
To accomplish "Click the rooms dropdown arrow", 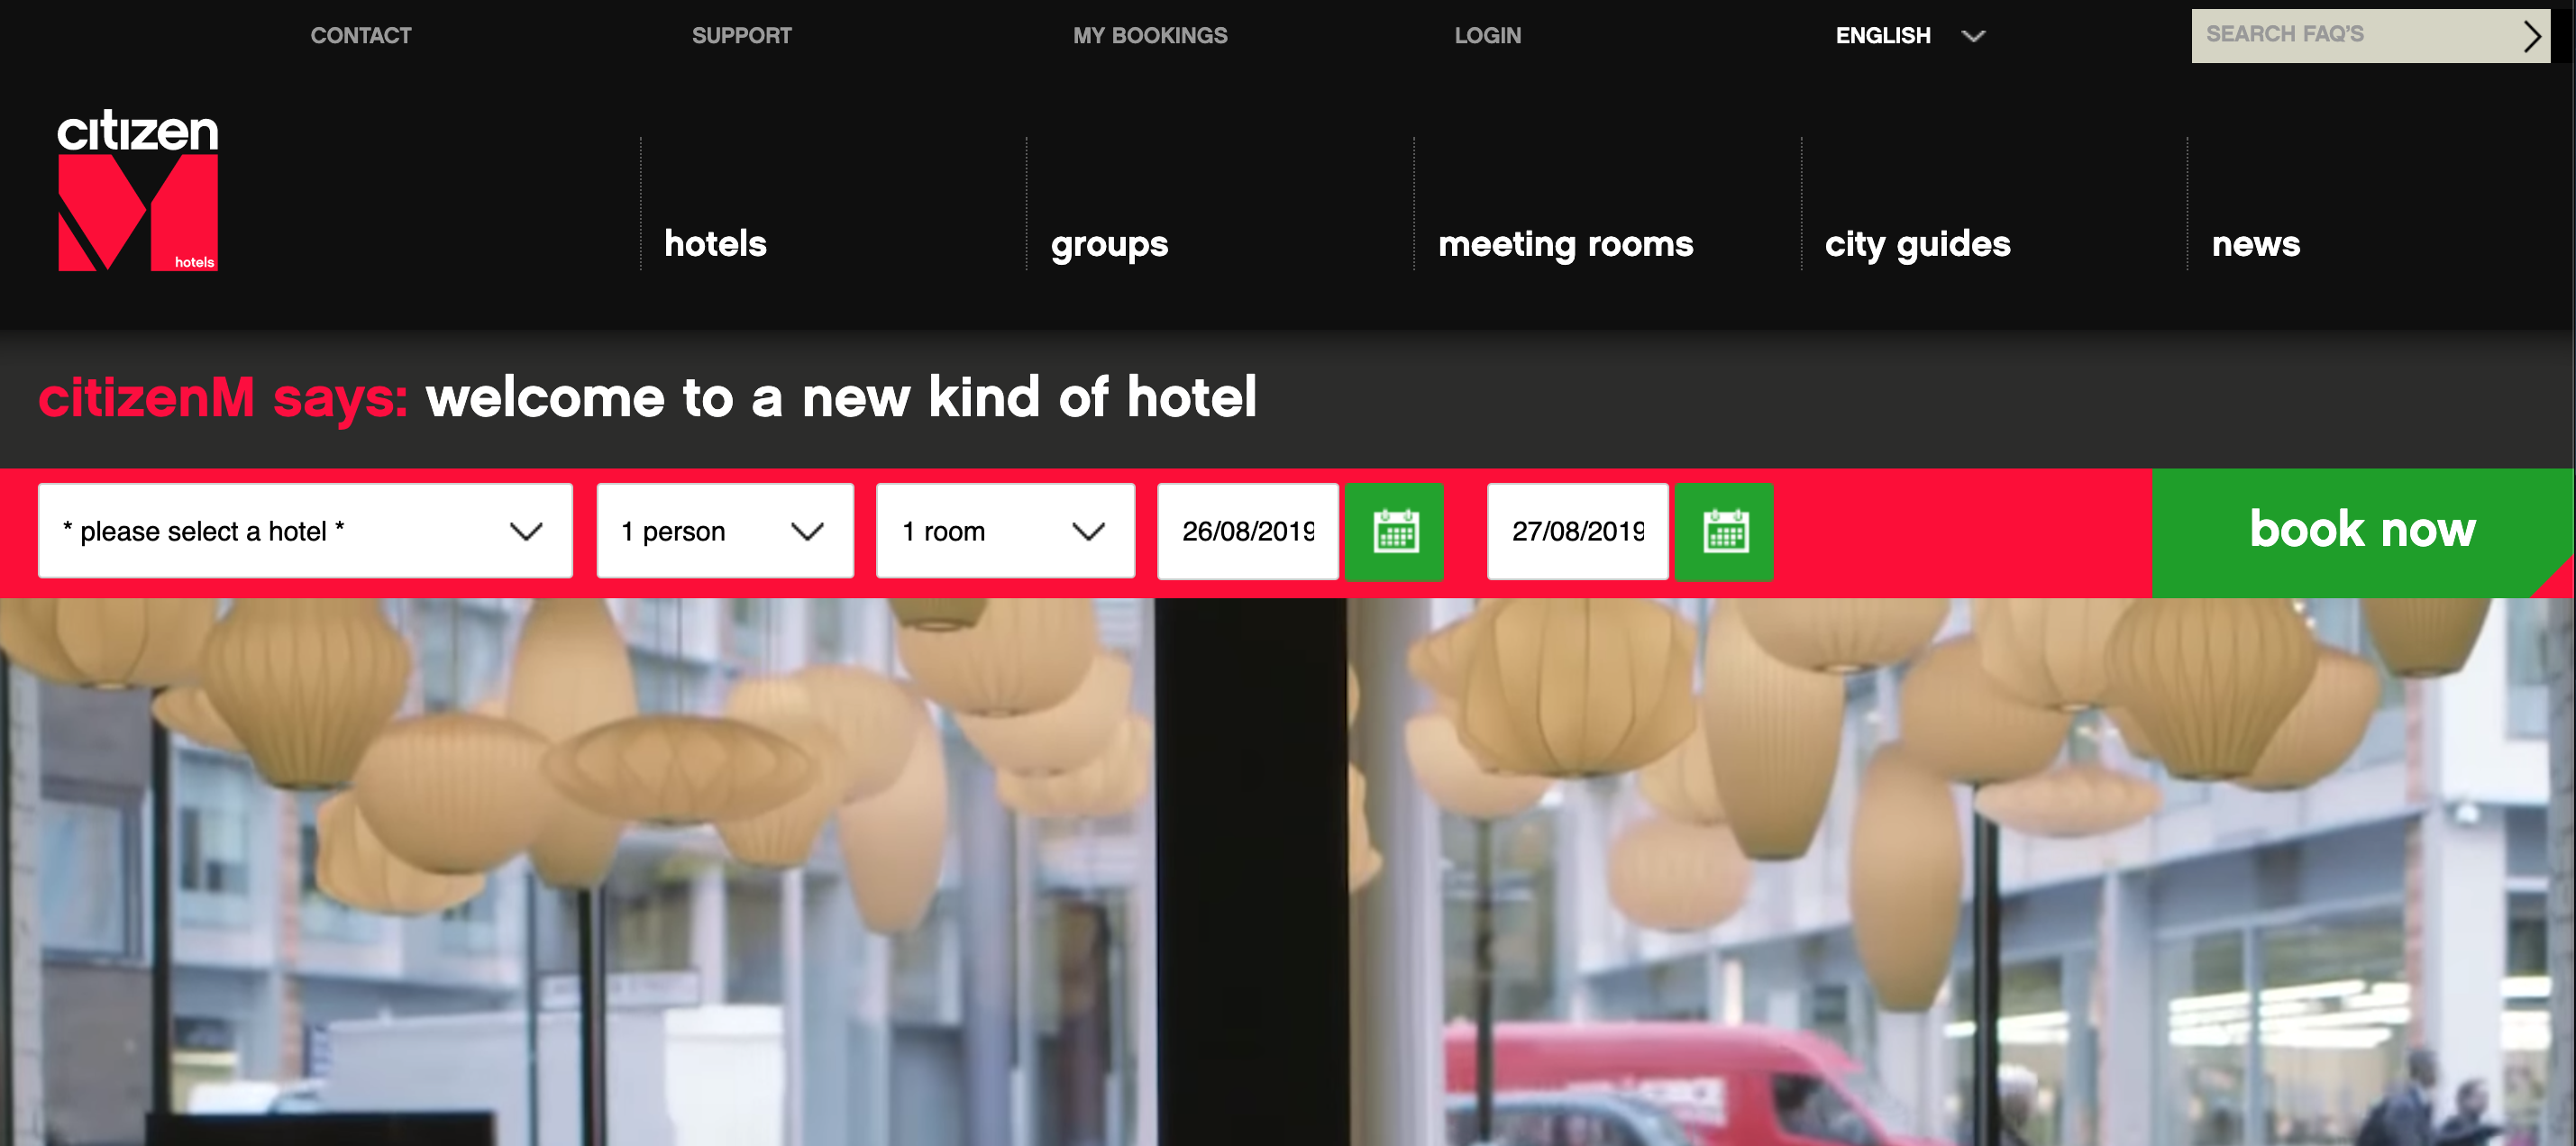I will click(1089, 531).
